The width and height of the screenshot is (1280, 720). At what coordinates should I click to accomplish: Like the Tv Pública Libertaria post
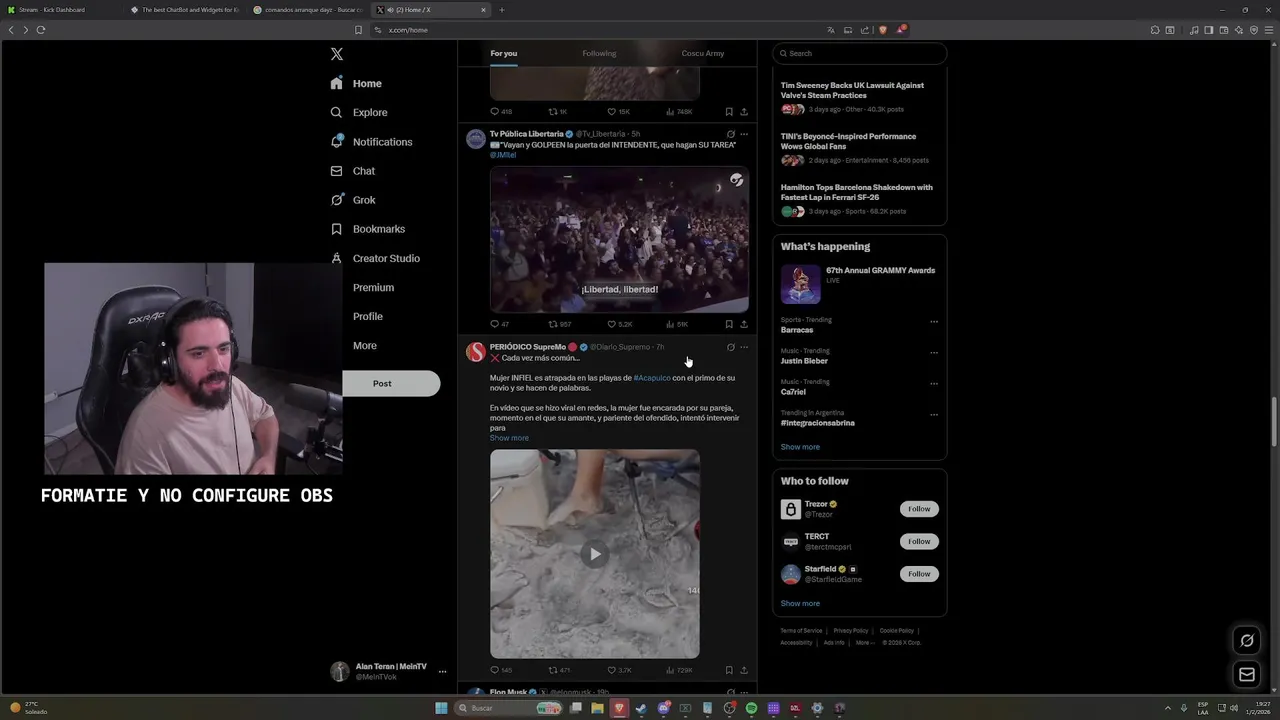tap(620, 324)
